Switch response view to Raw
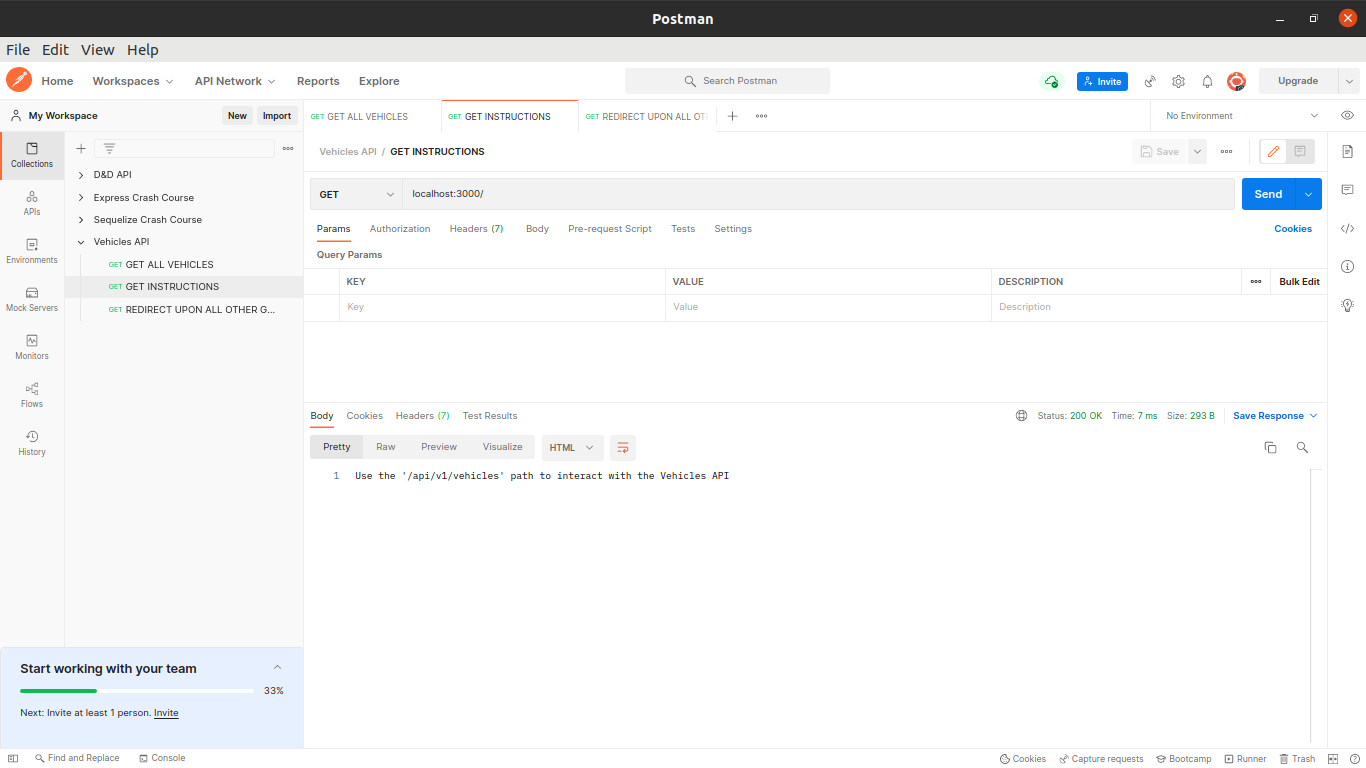The width and height of the screenshot is (1366, 768). [x=385, y=446]
